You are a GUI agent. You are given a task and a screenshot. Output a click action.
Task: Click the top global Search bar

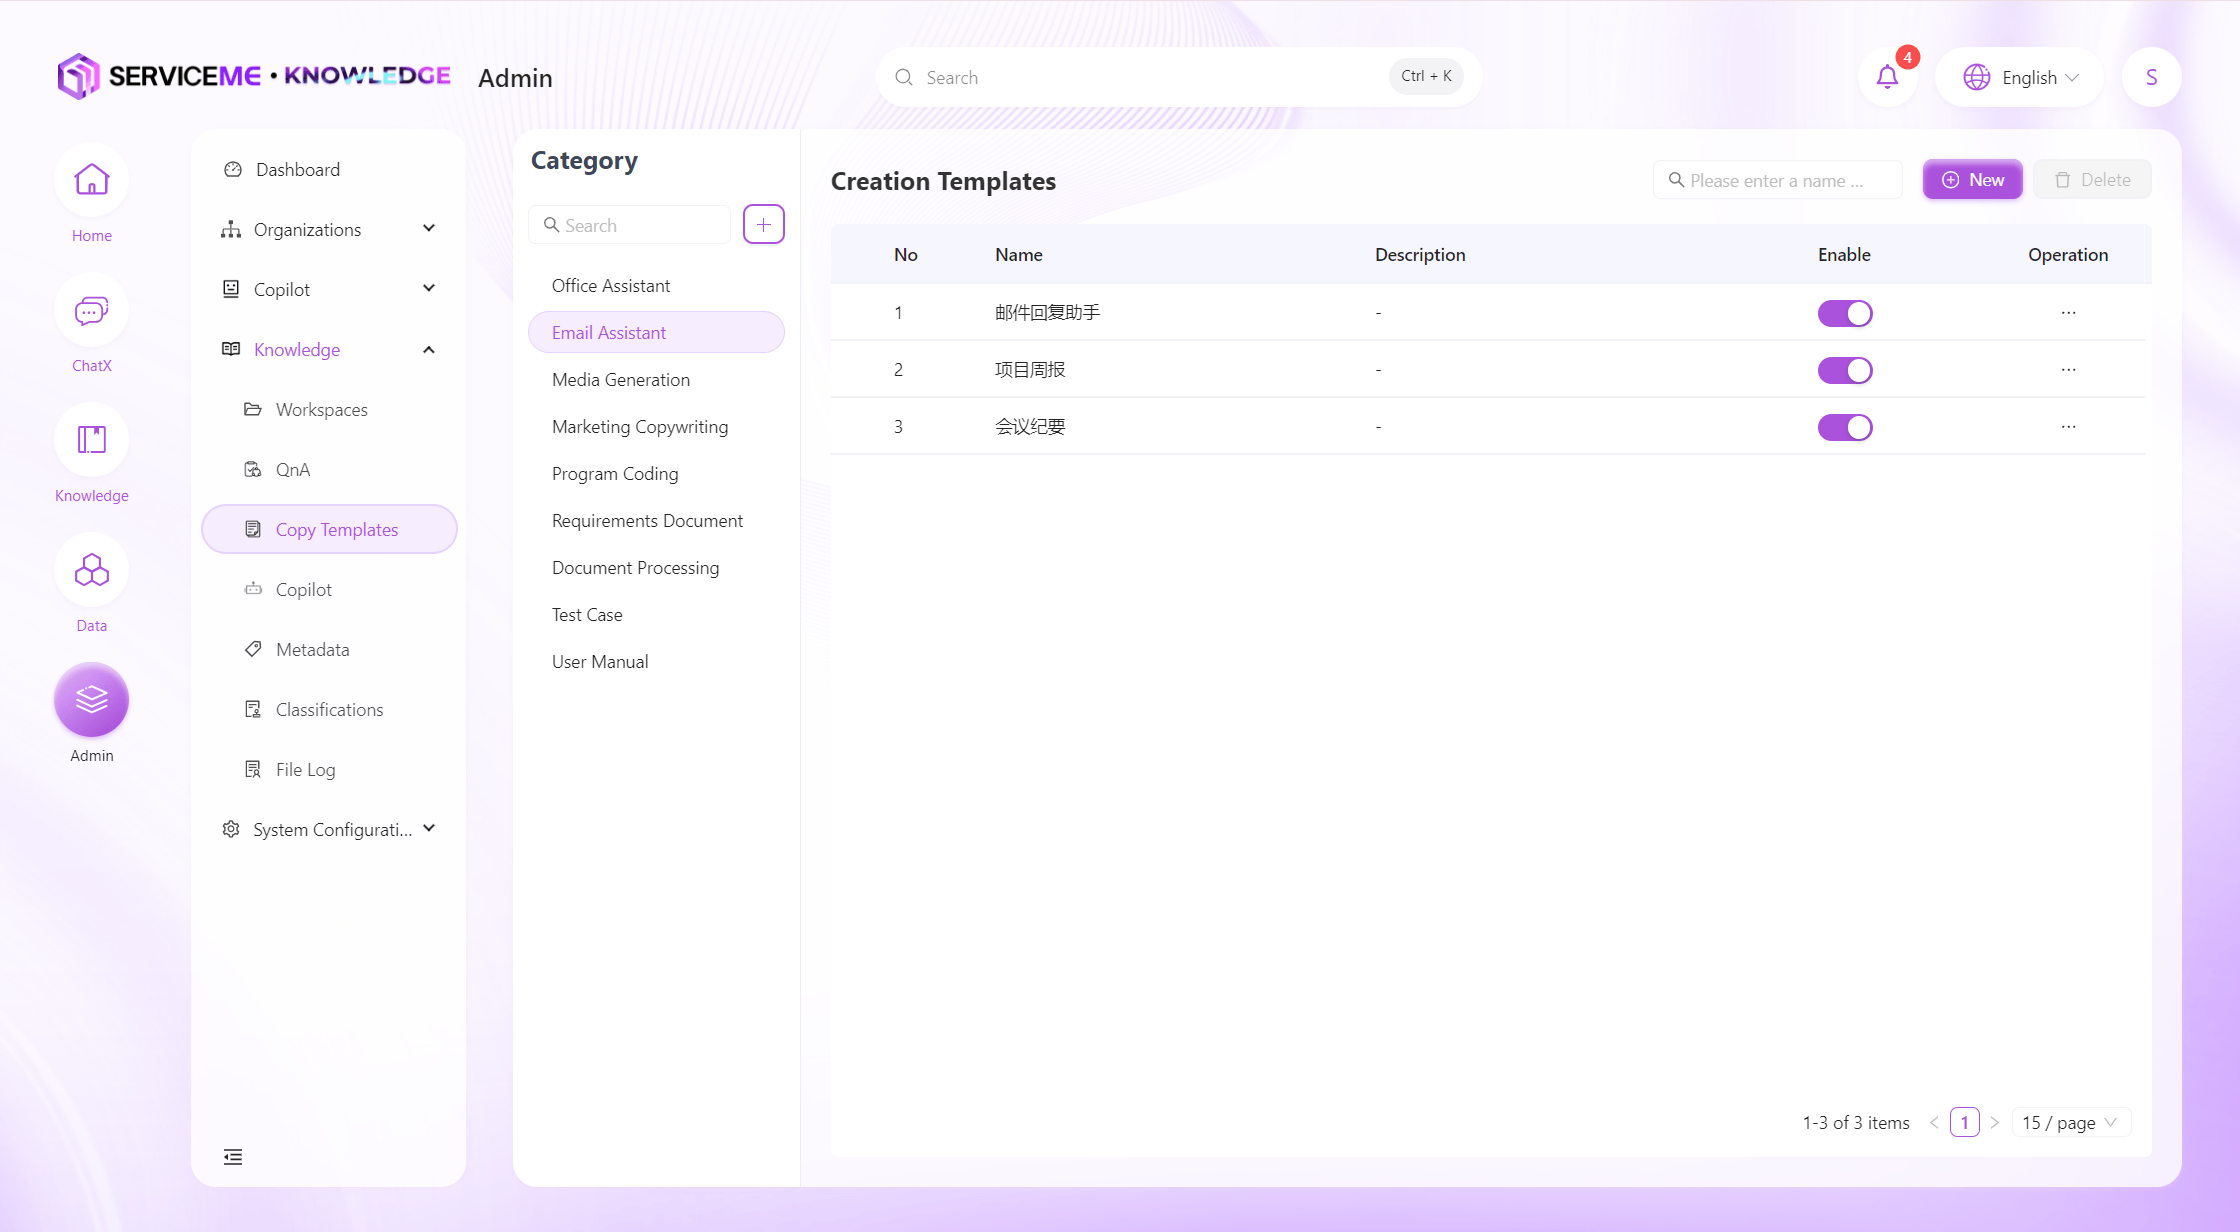coord(1150,77)
